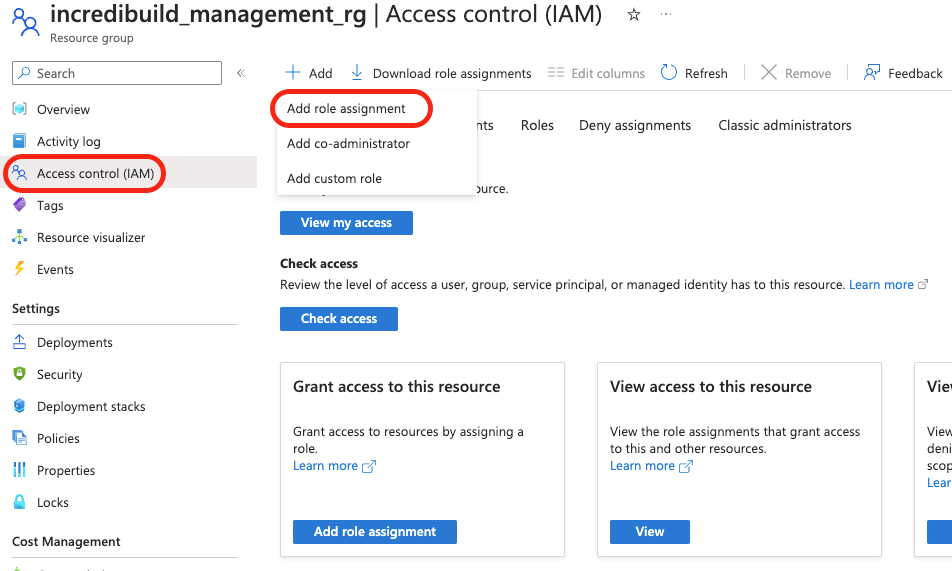The width and height of the screenshot is (952, 571).
Task: Open Overview in the sidebar
Action: click(x=63, y=109)
